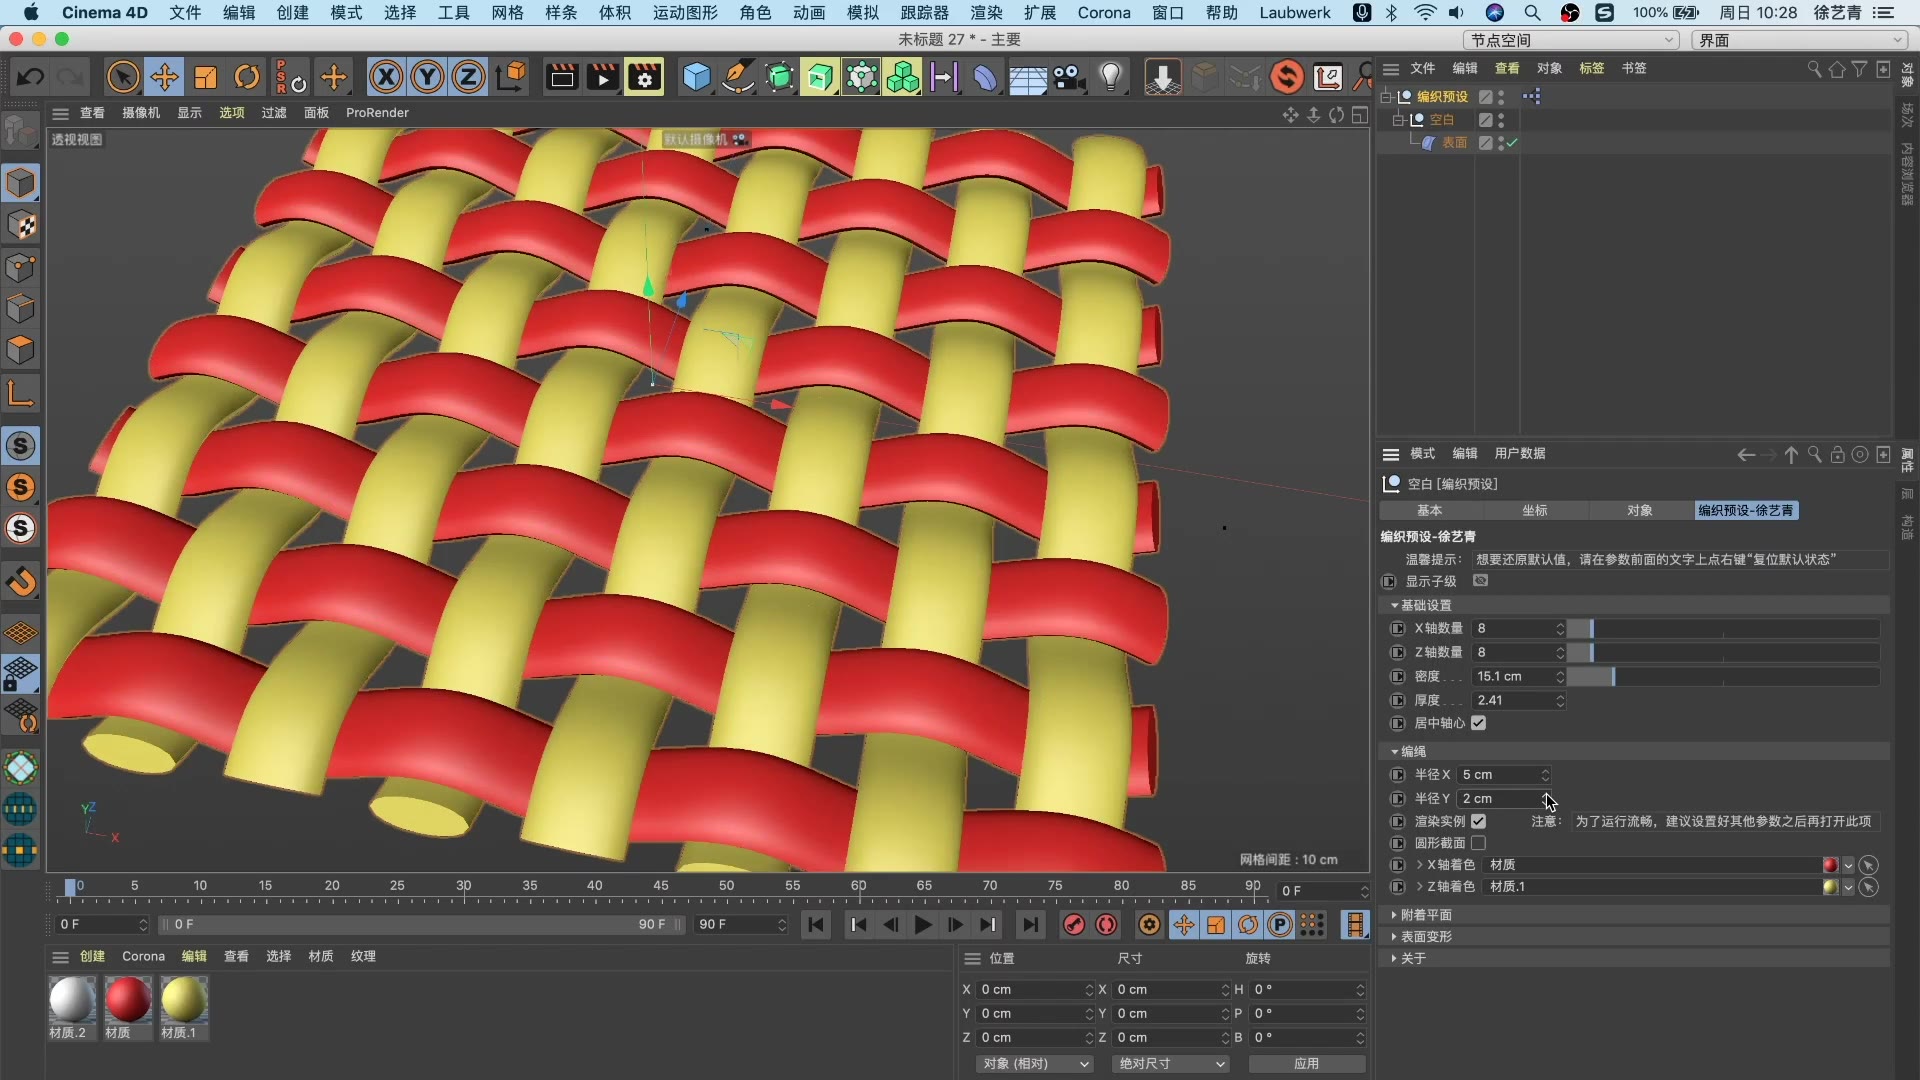Screen dimensions: 1920x1080
Task: Toggle the Y axis lock
Action: [428, 77]
